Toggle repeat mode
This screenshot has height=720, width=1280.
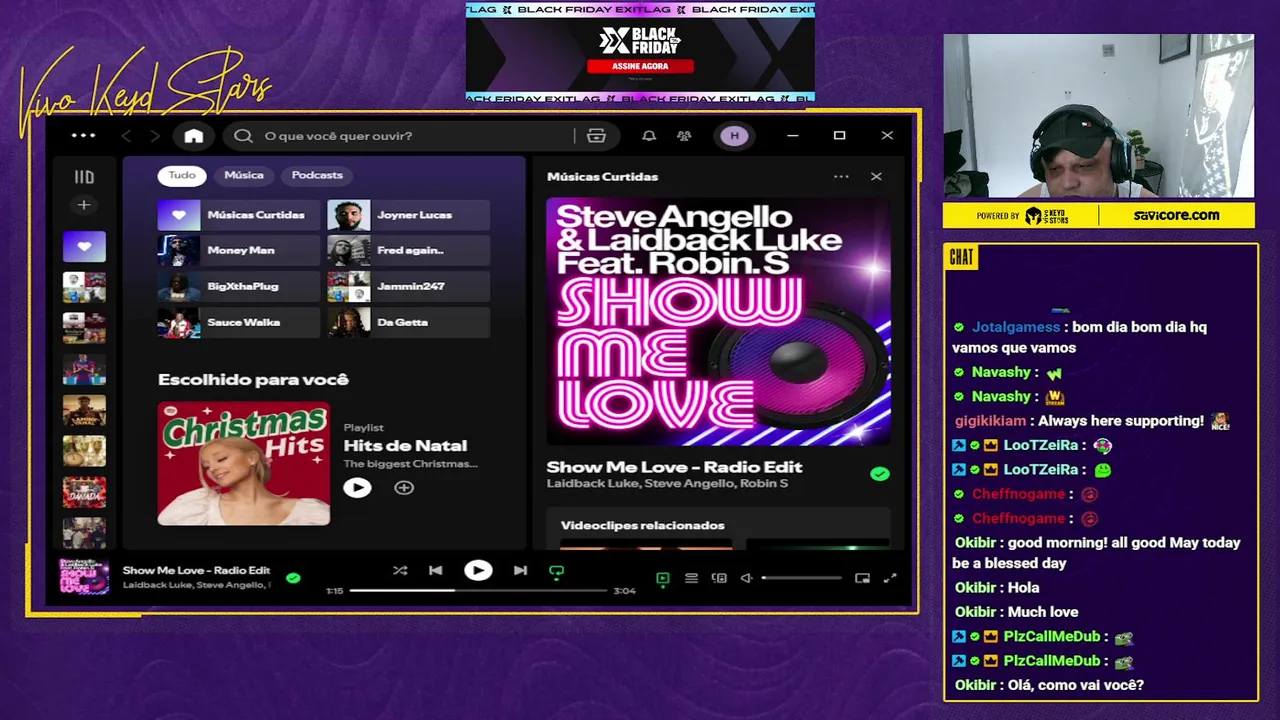(x=557, y=572)
